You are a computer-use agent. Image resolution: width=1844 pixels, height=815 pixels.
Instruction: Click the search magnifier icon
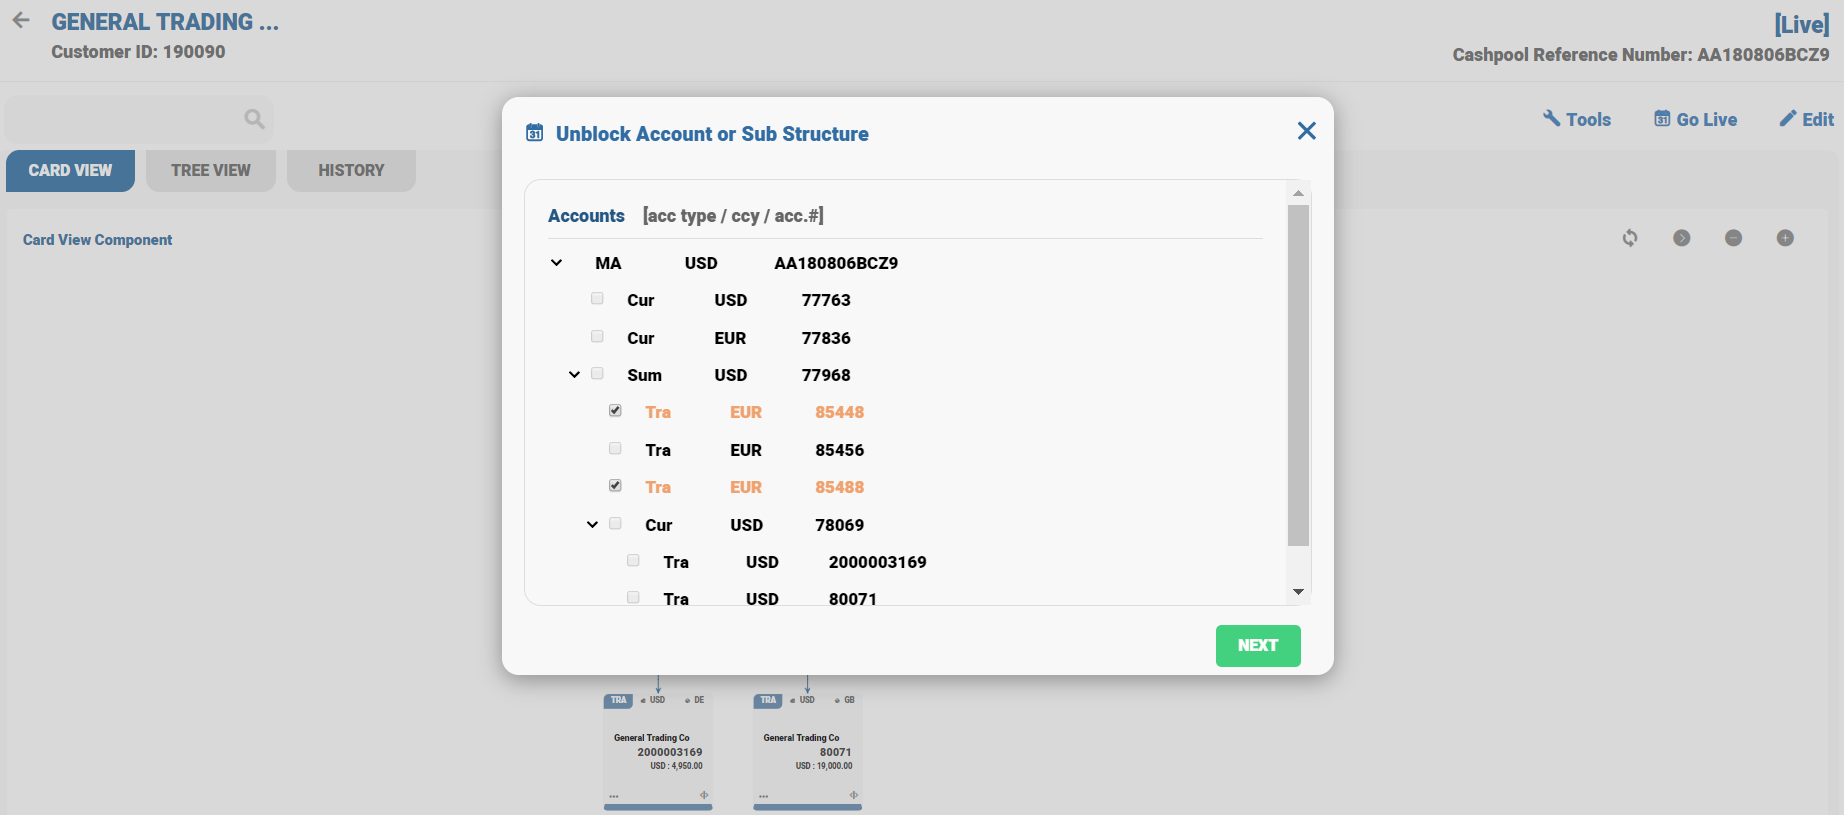click(x=254, y=119)
